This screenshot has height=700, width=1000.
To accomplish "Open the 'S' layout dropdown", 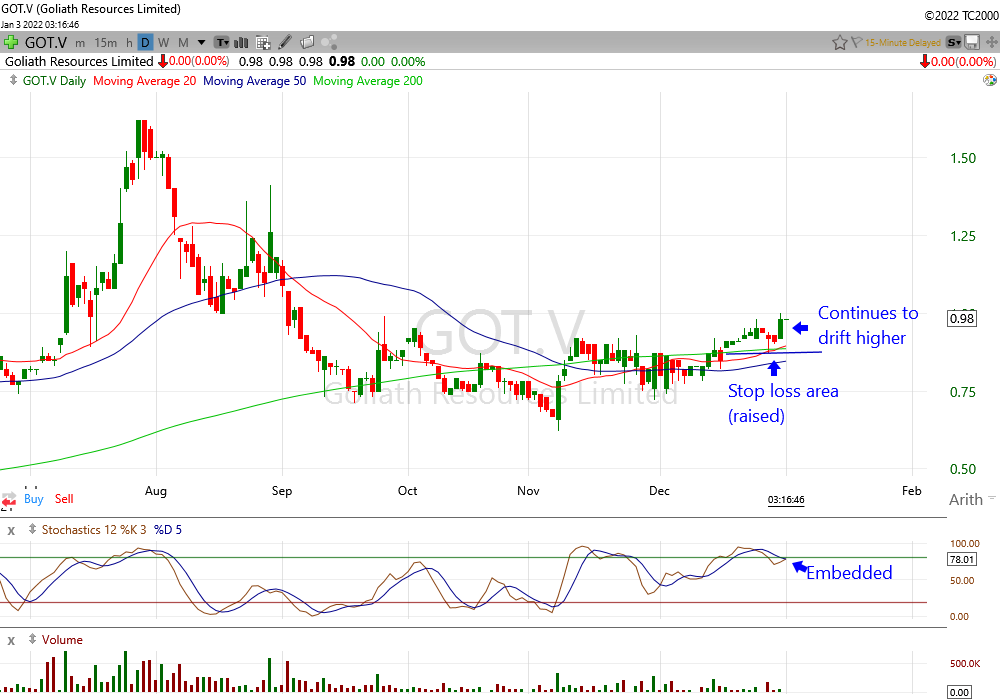I will point(953,43).
